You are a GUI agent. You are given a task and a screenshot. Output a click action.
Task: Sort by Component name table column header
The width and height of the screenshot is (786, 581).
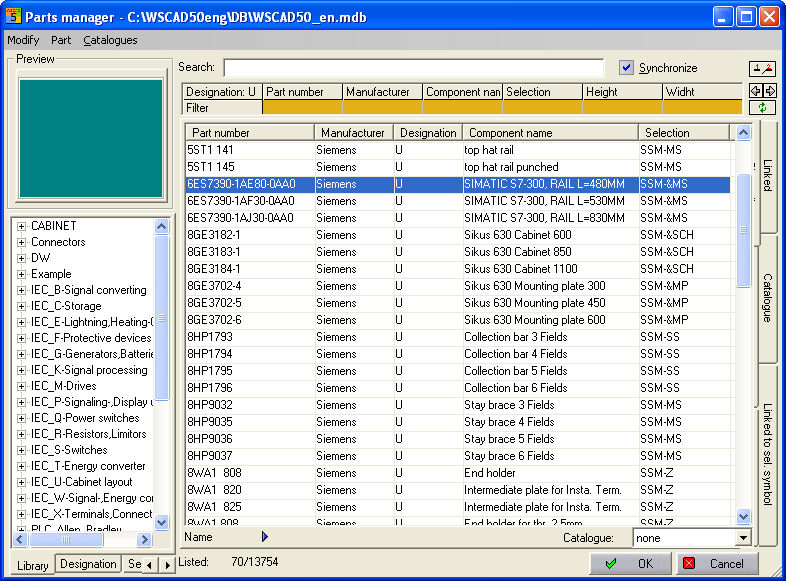(550, 133)
